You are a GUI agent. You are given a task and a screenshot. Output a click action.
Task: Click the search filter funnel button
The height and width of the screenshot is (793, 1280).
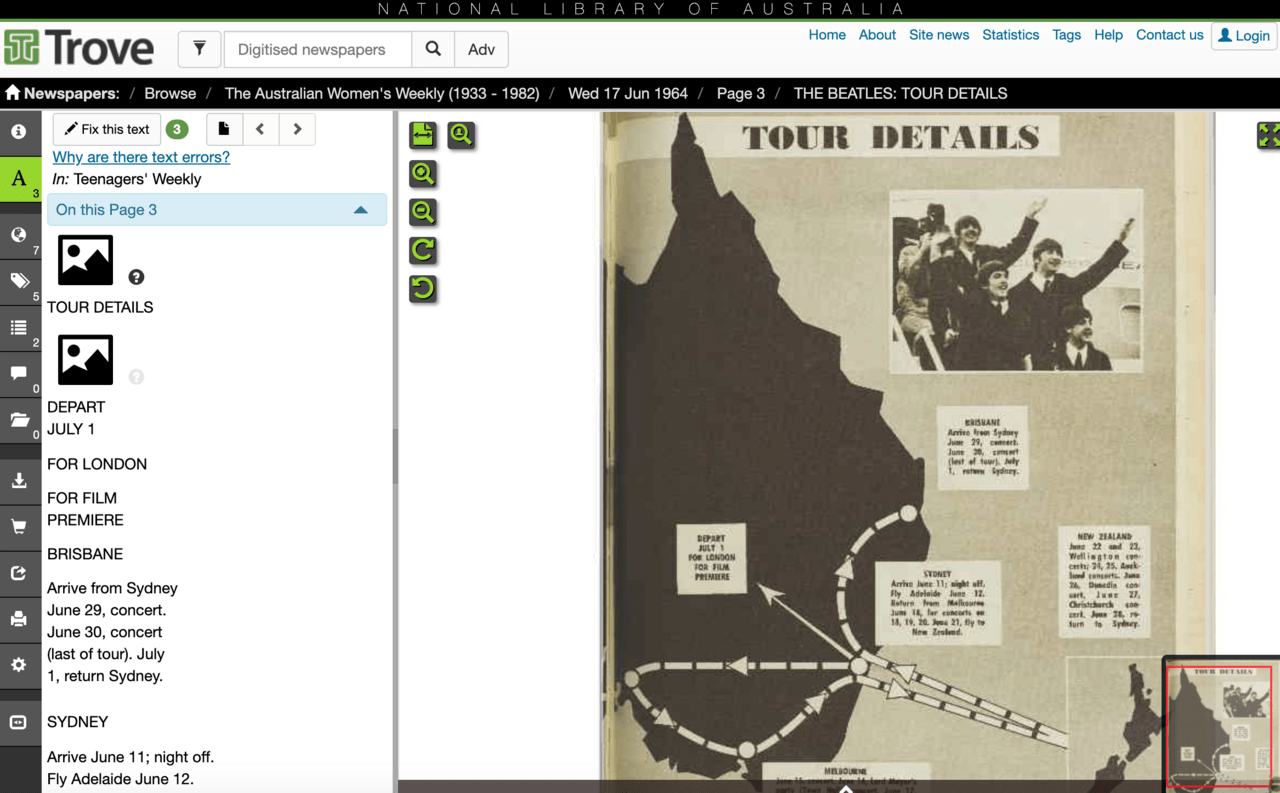(x=199, y=49)
